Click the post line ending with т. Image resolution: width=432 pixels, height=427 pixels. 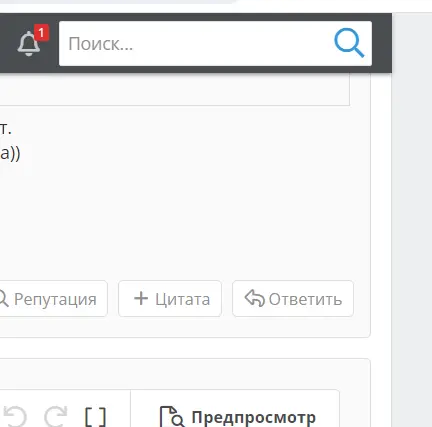click(x=6, y=129)
